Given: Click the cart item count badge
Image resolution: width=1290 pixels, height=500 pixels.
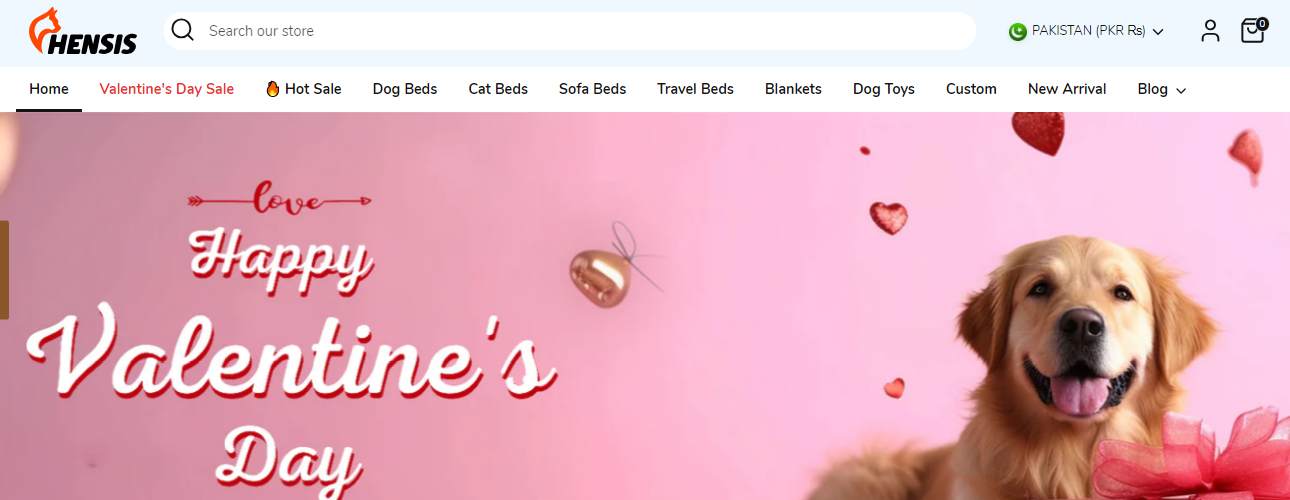Looking at the screenshot, I should (x=1262, y=23).
